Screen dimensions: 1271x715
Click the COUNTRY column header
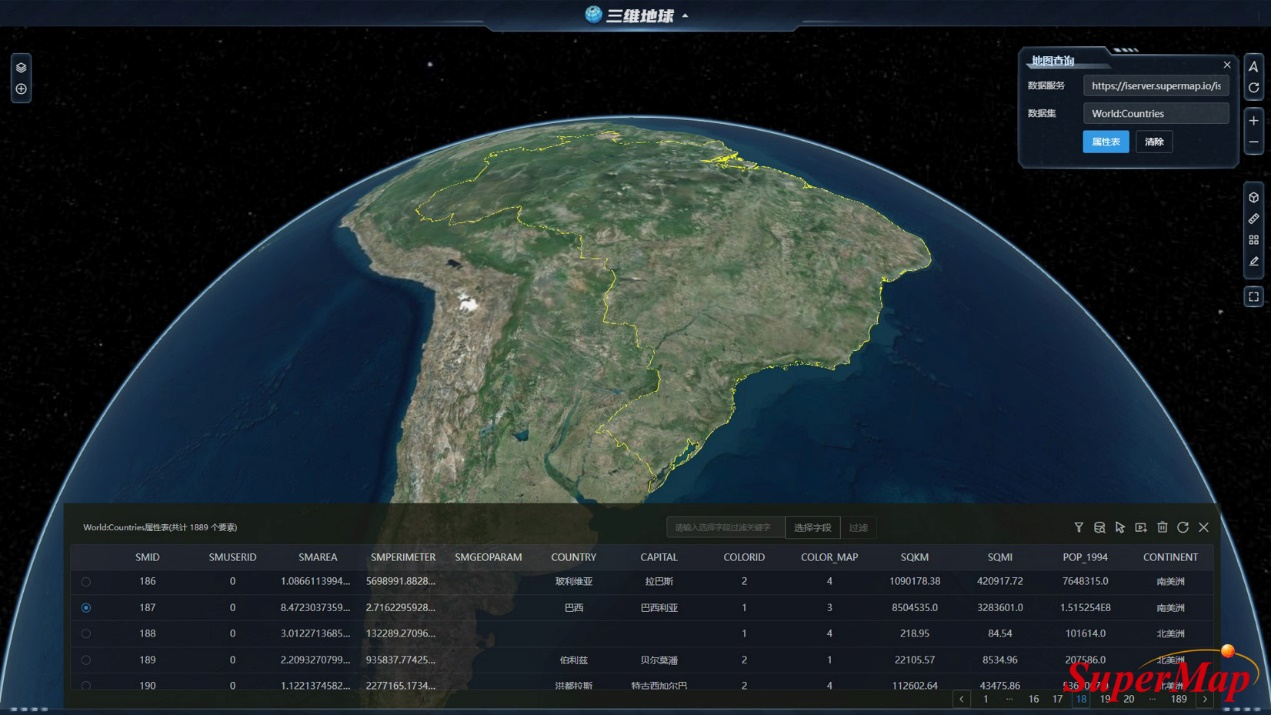573,557
